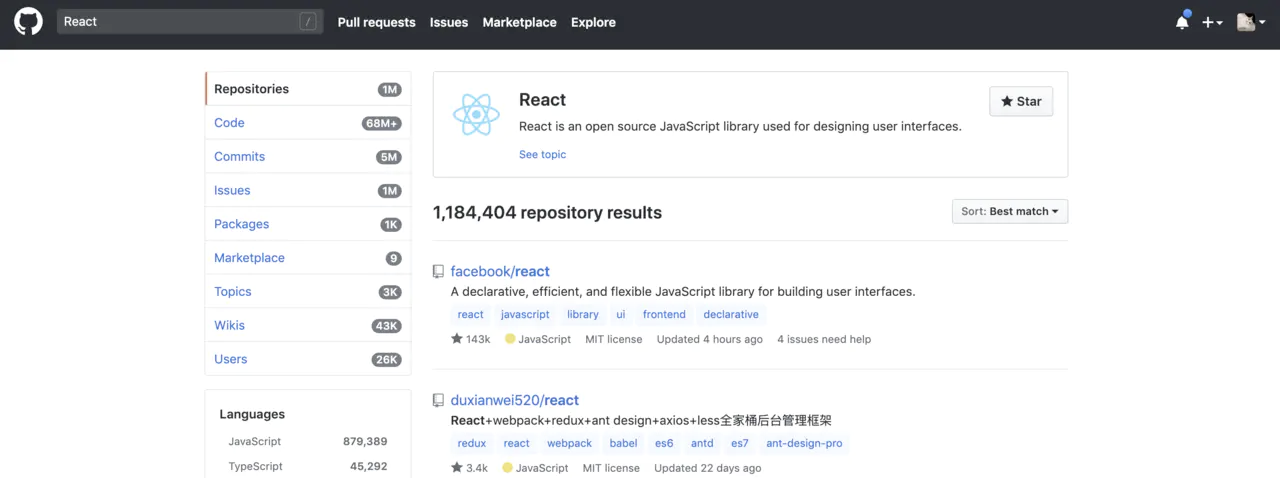1280x478 pixels.
Task: Select the Packages results filter
Action: (x=308, y=224)
